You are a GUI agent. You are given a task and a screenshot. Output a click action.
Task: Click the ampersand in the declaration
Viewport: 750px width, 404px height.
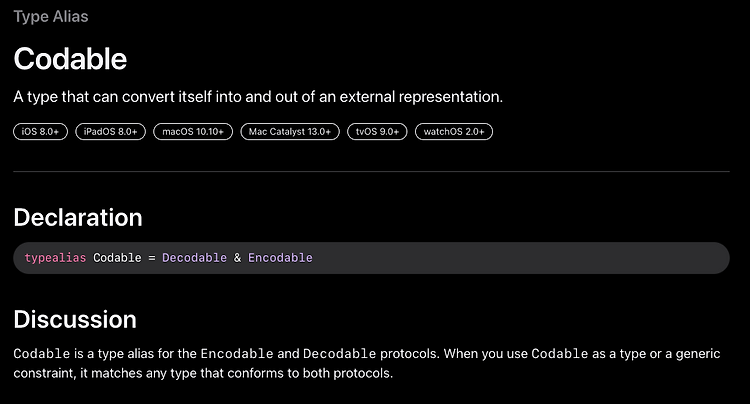click(237, 258)
